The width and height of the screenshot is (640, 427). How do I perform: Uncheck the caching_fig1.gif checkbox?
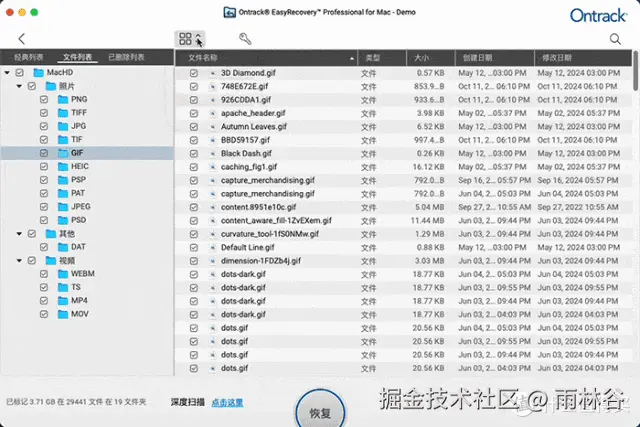coord(194,167)
